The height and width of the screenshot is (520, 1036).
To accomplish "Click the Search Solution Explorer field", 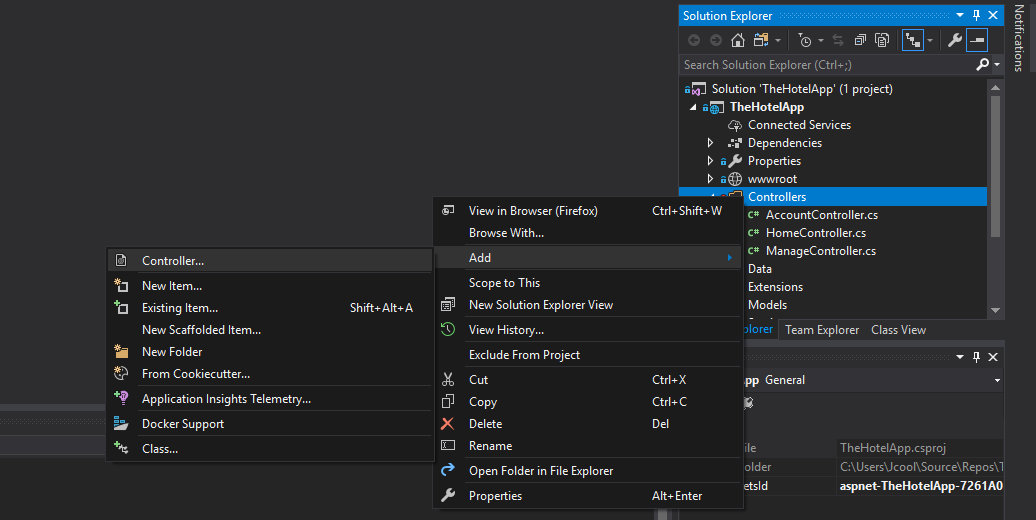I will [x=826, y=65].
